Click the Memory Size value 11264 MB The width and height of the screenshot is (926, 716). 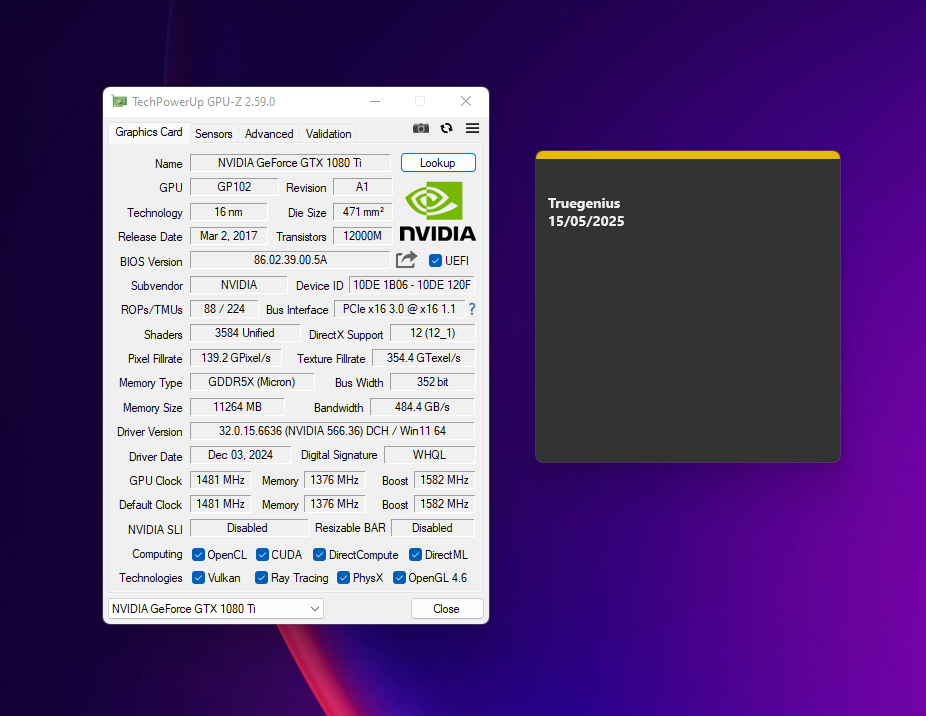click(x=237, y=407)
